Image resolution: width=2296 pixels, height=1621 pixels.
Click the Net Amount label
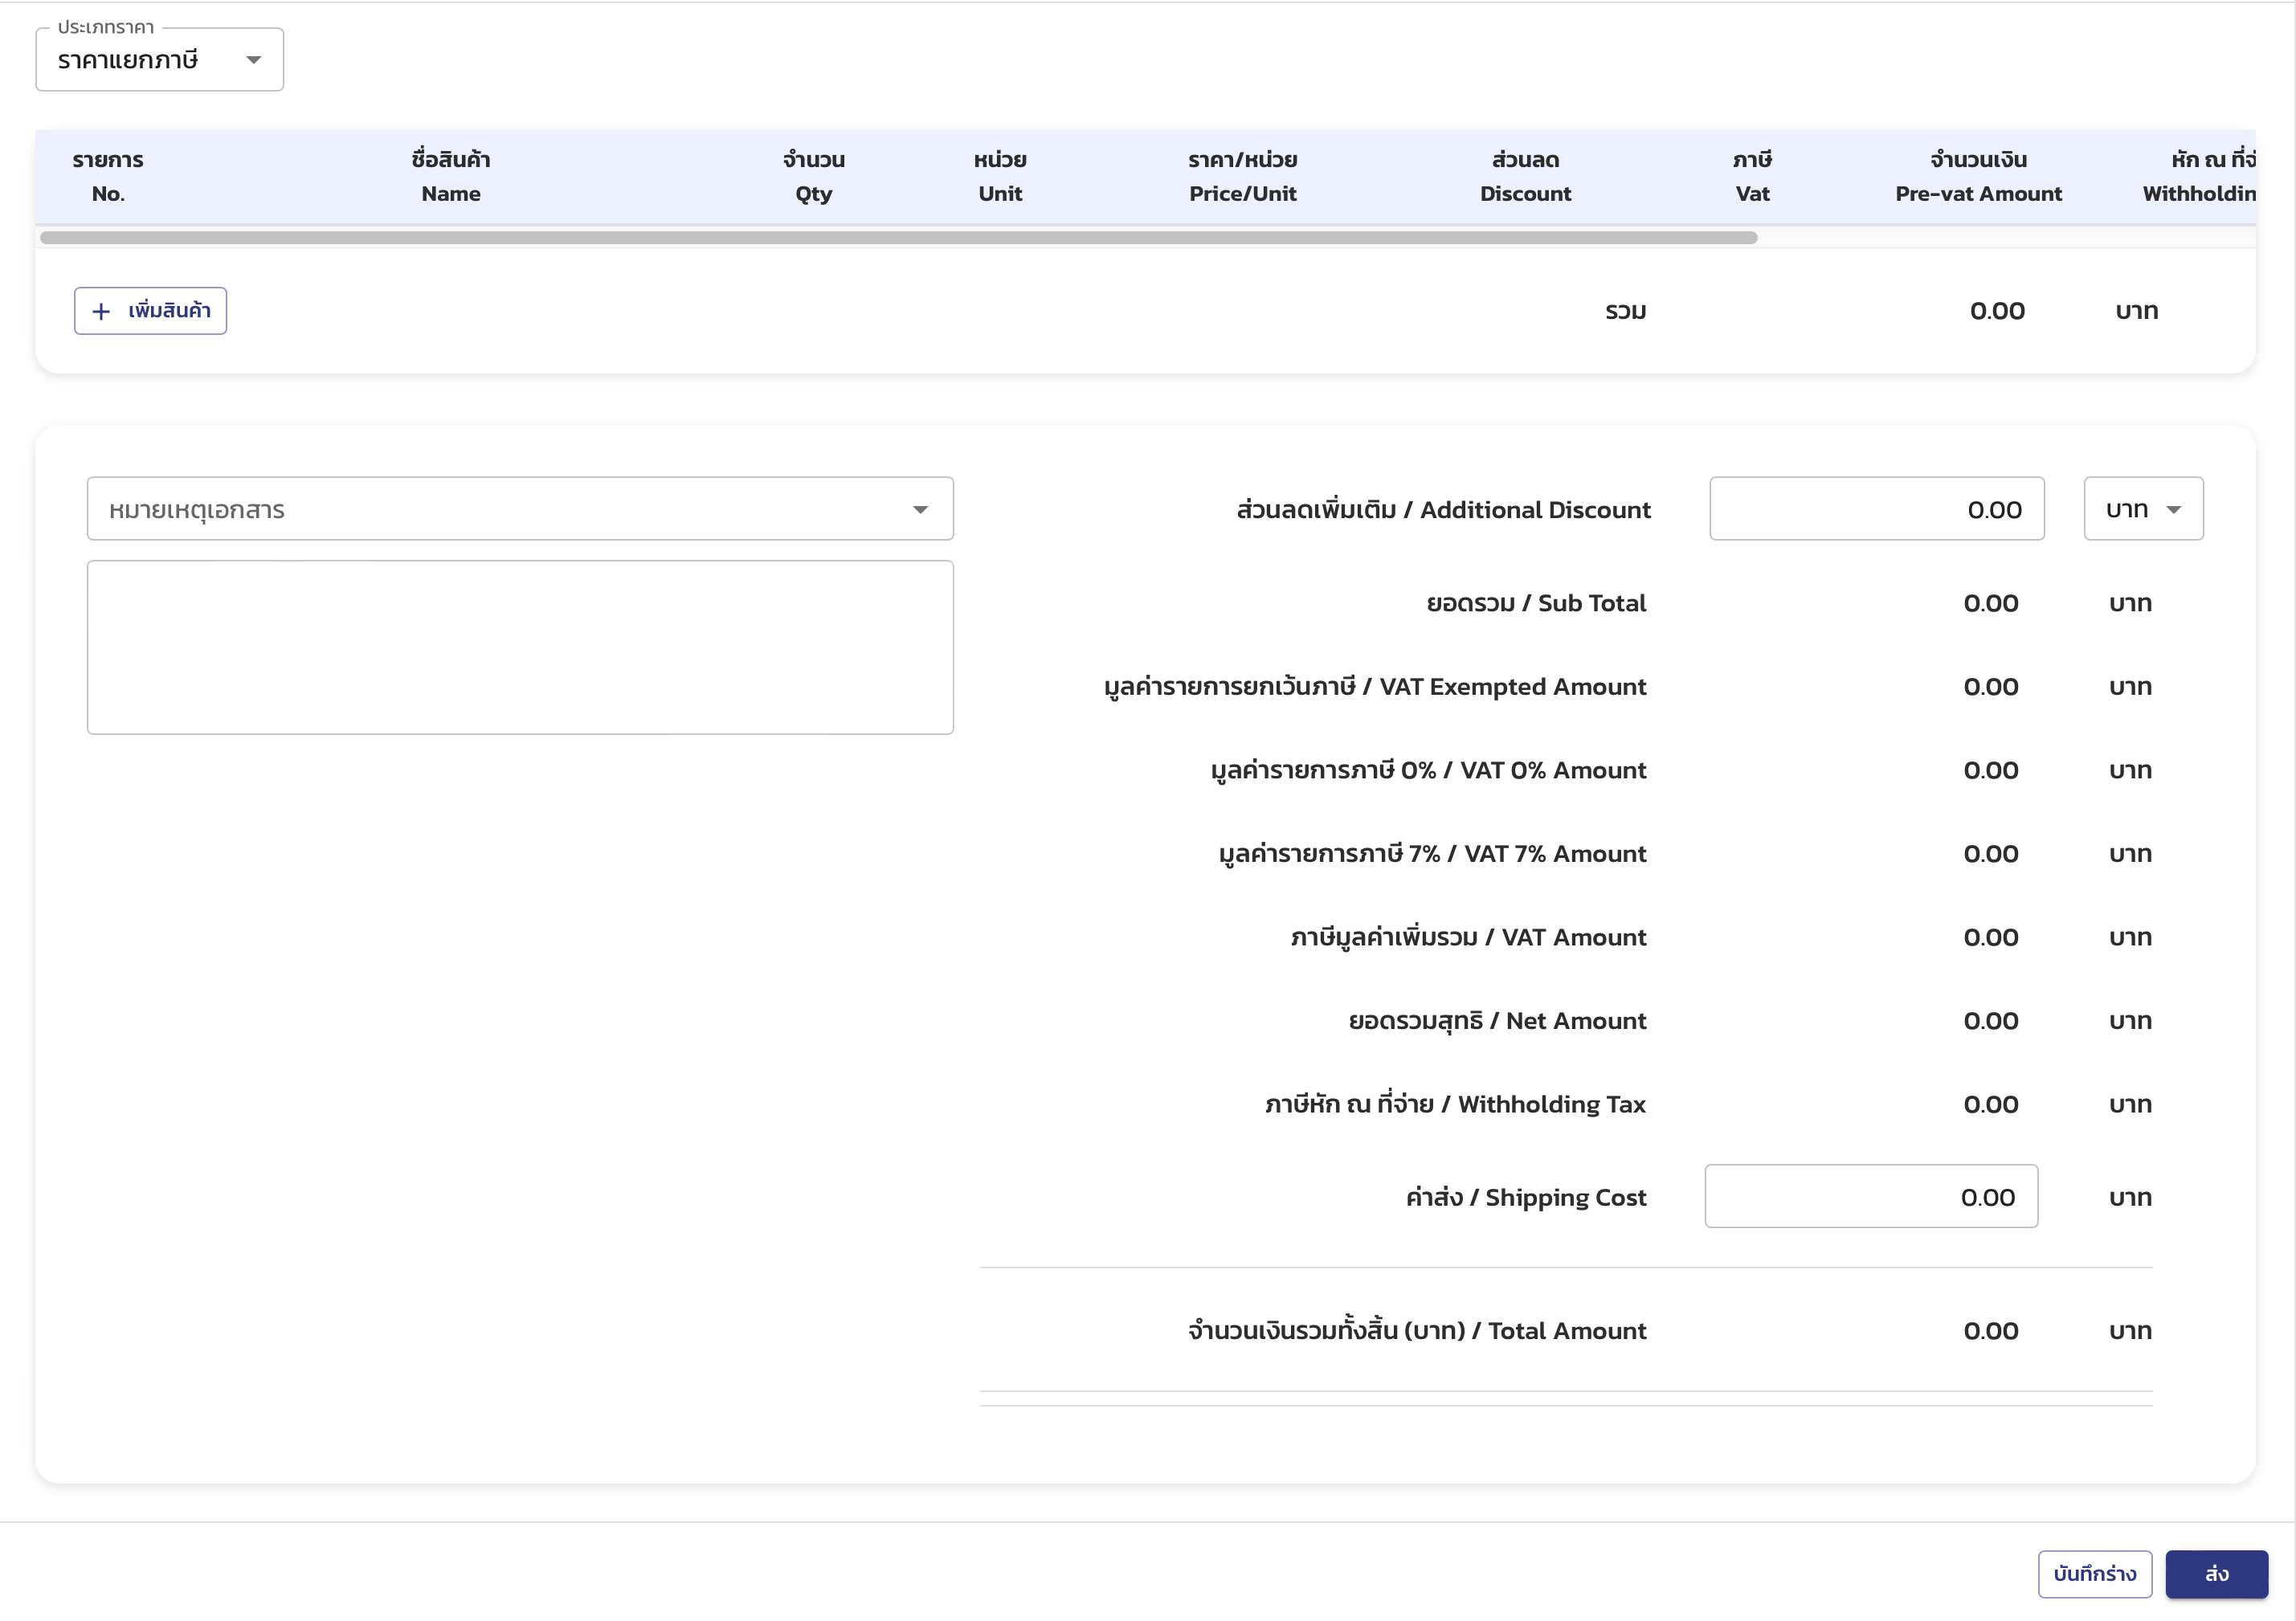pyautogui.click(x=1497, y=1021)
